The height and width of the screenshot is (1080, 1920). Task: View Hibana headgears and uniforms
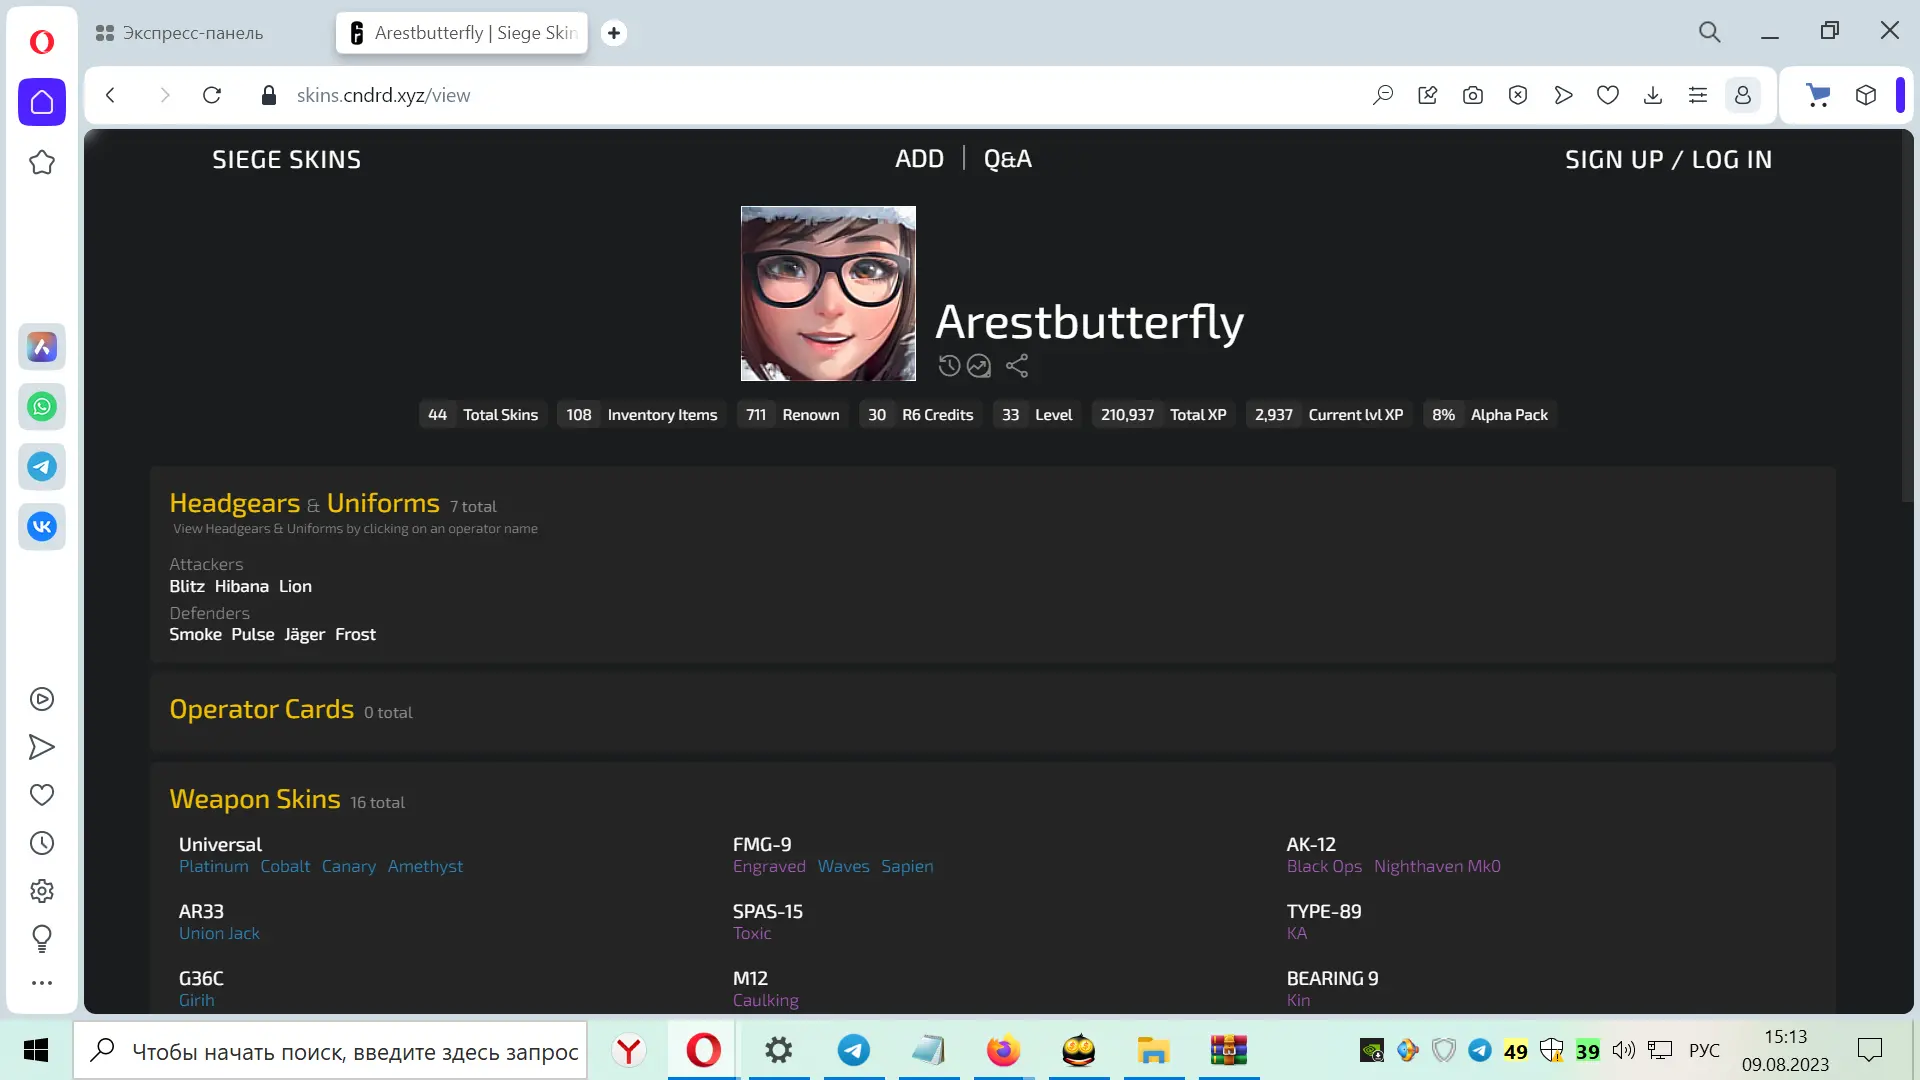click(242, 586)
